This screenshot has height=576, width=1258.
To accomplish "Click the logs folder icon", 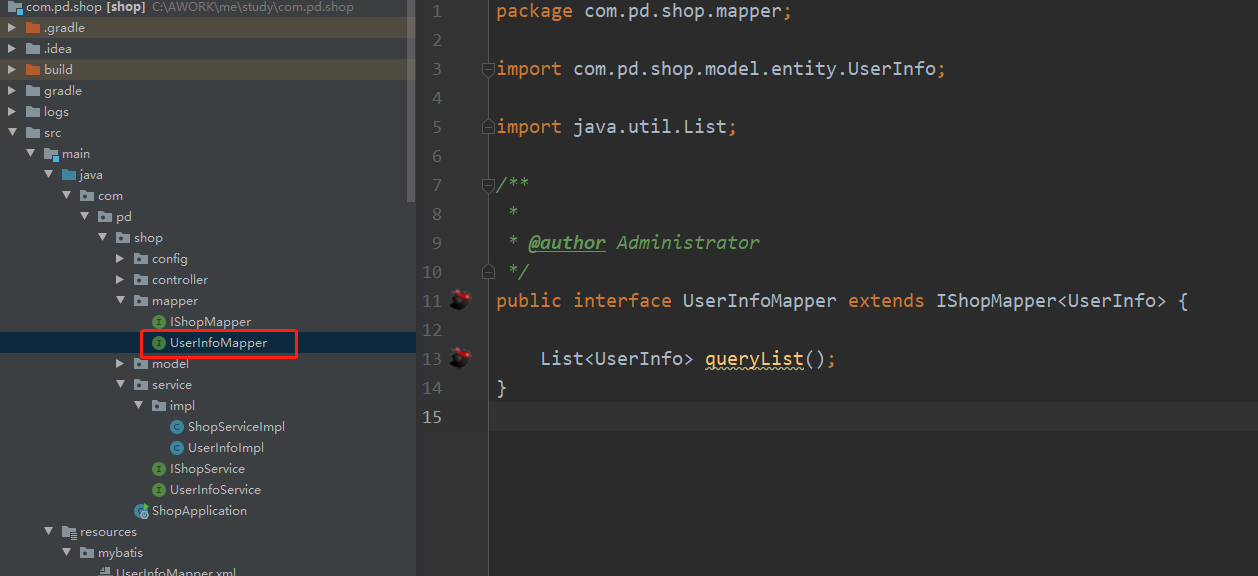I will pos(33,112).
